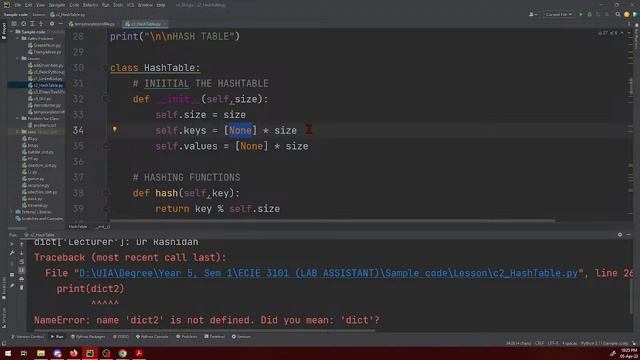Open the user account dropdown in toolbar
Image resolution: width=640 pixels, height=360 pixels.
click(x=533, y=14)
